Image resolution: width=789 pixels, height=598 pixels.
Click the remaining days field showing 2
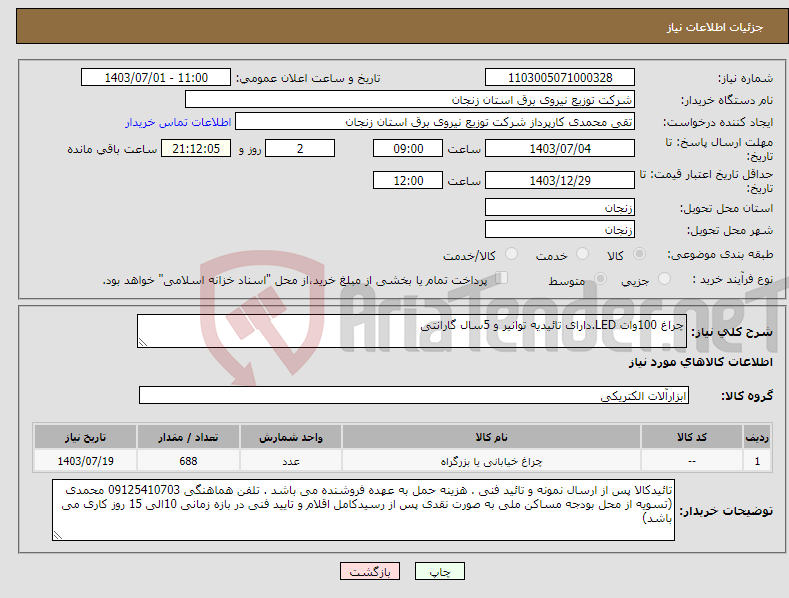point(300,148)
